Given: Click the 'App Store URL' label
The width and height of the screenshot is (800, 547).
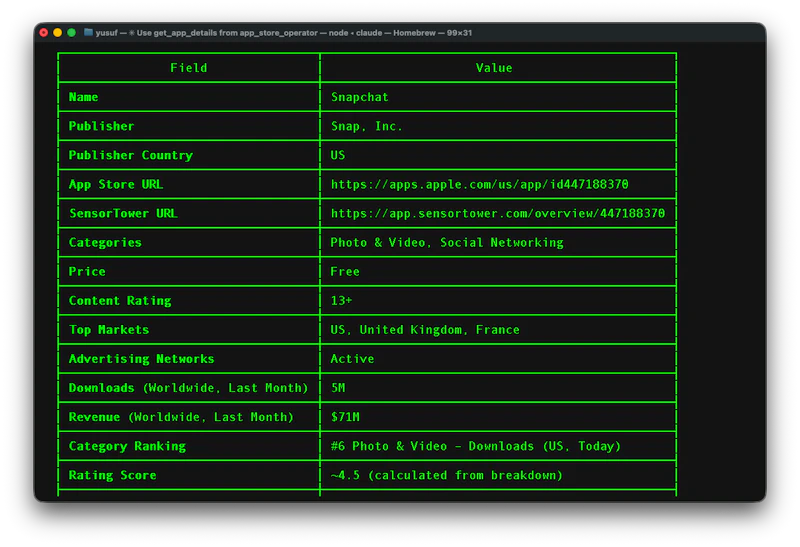Looking at the screenshot, I should (x=116, y=184).
